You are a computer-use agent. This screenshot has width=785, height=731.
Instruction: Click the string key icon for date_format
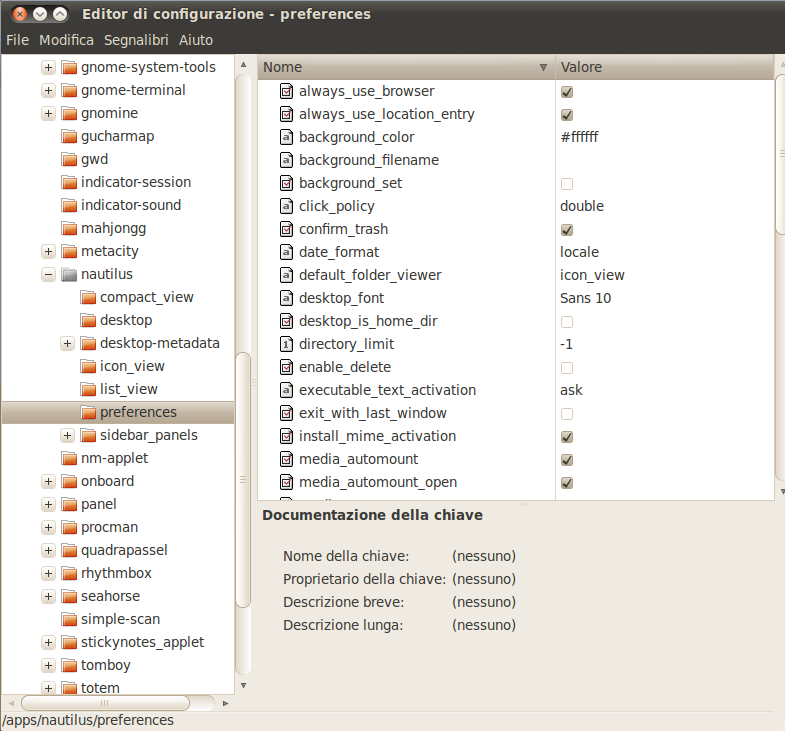click(x=286, y=252)
